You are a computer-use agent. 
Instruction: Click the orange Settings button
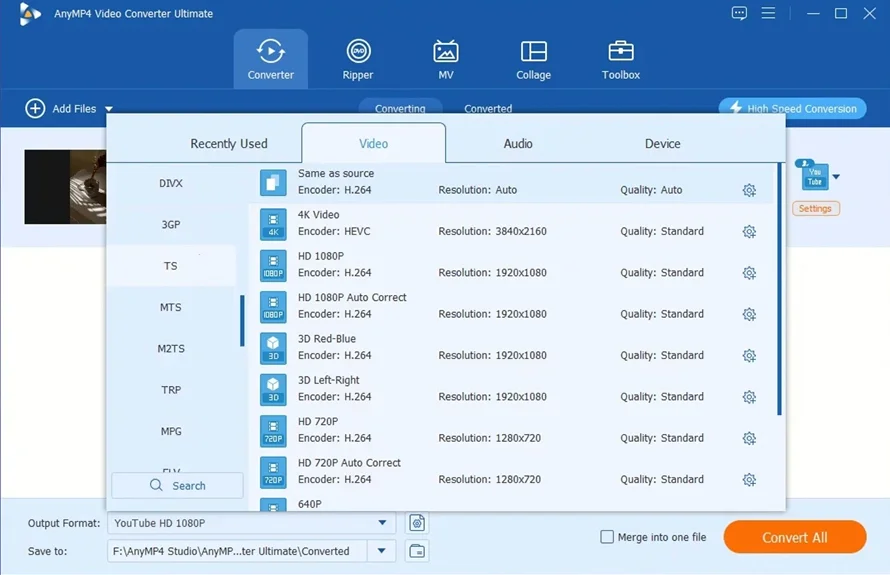pos(816,209)
